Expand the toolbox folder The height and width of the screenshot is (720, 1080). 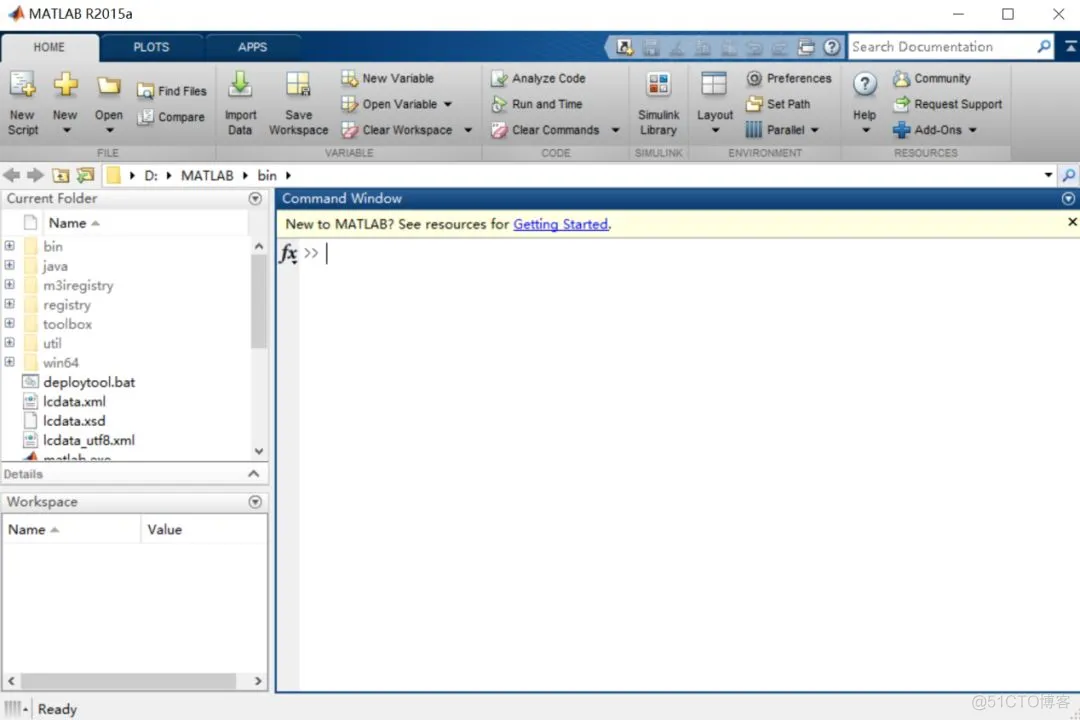(x=10, y=323)
